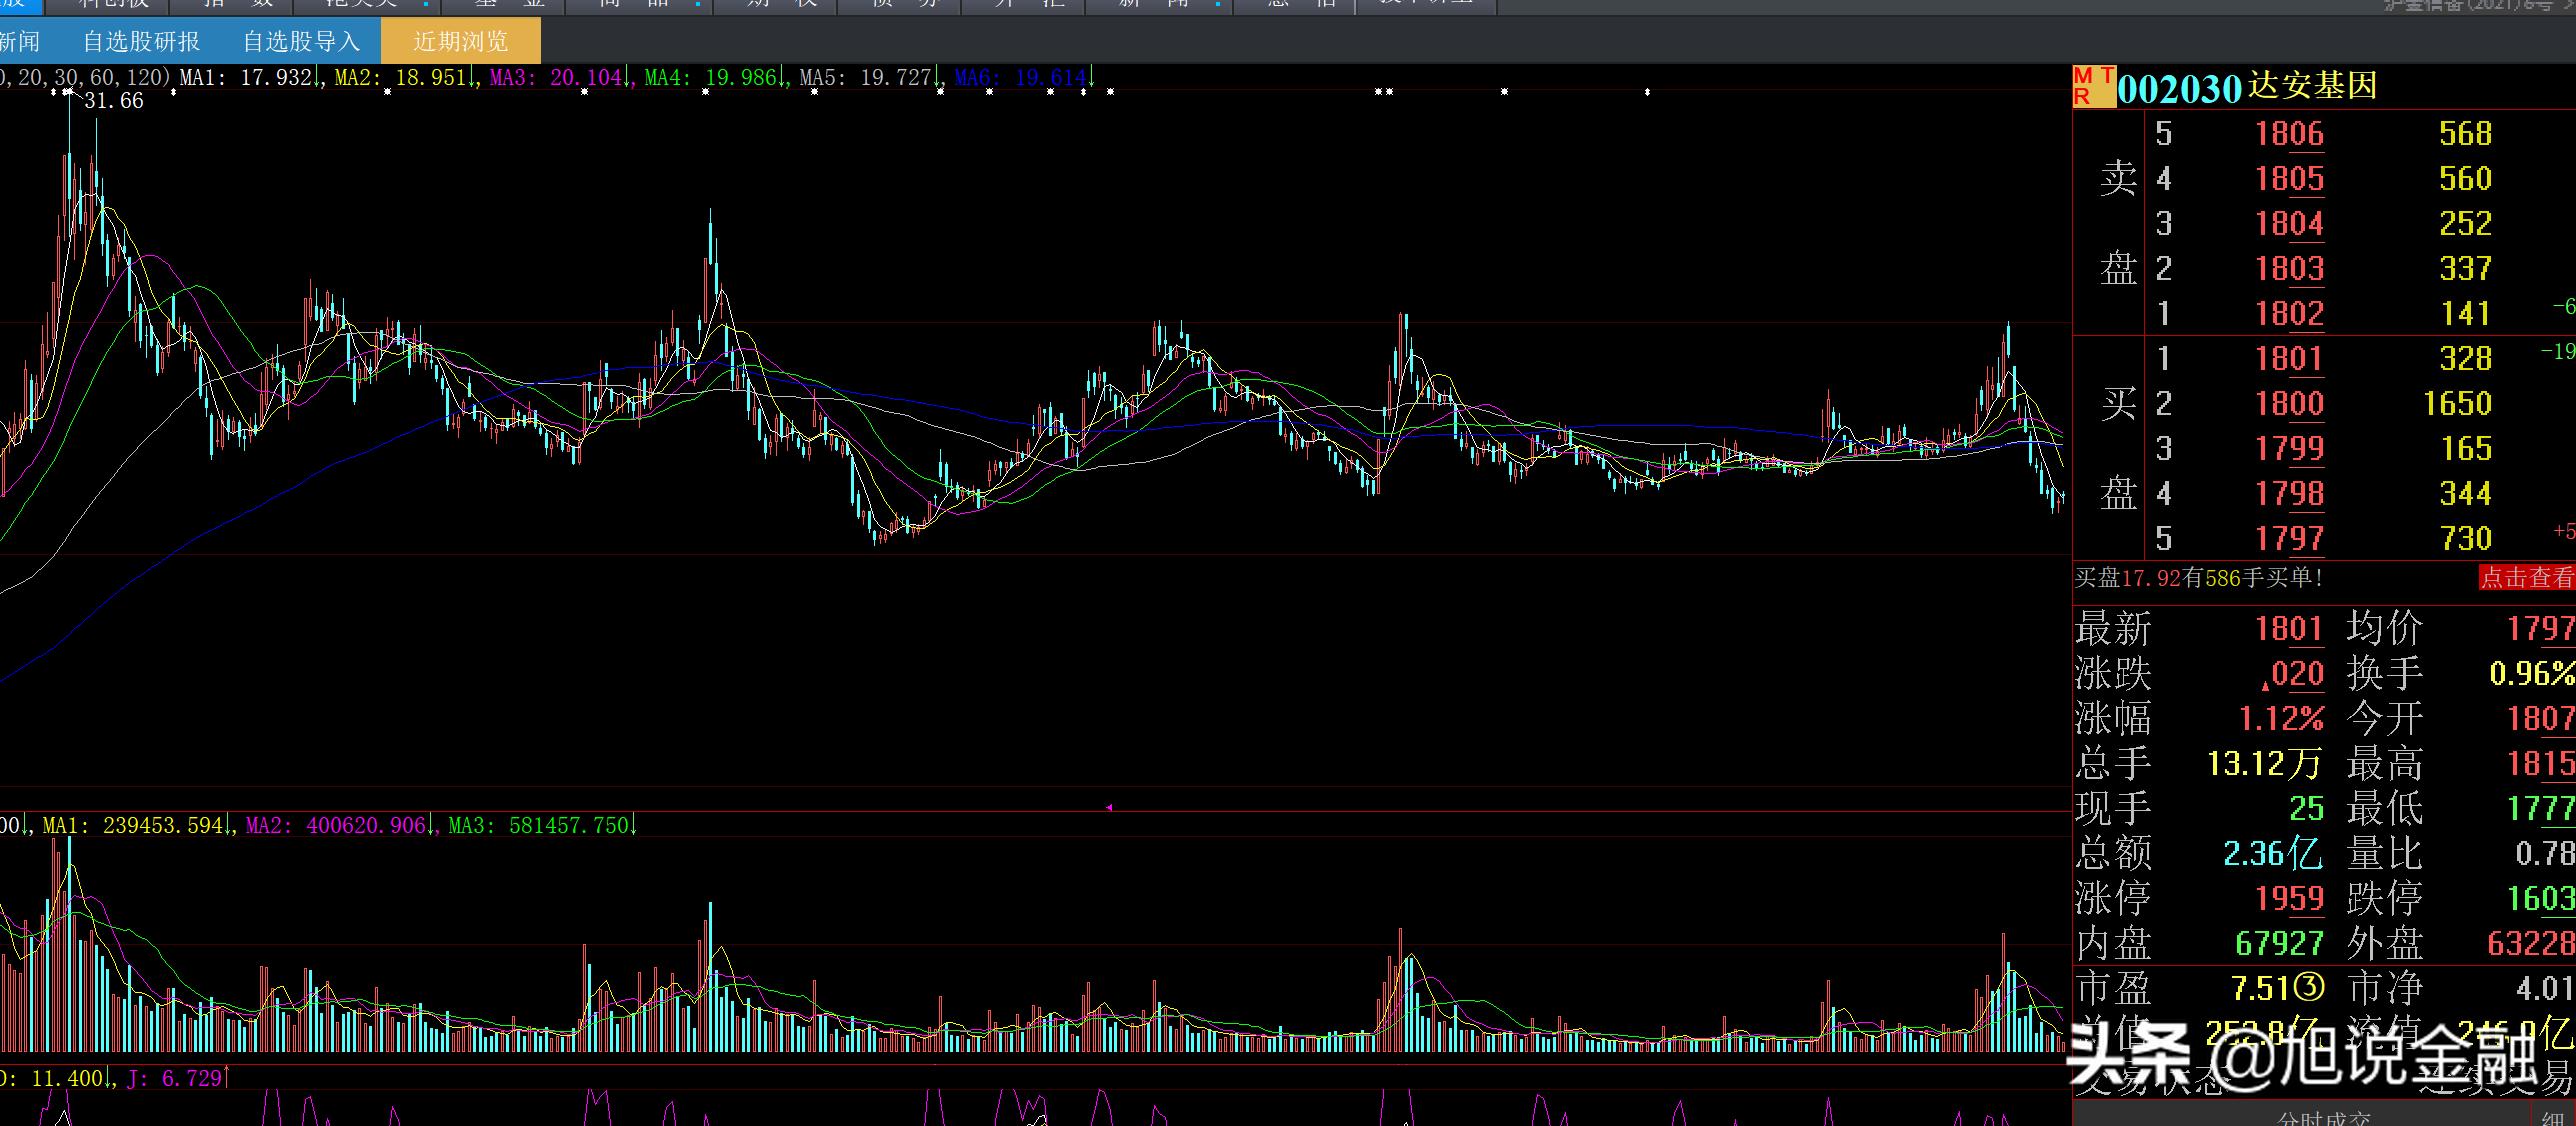Image resolution: width=2576 pixels, height=1126 pixels.
Task: Switch to the 自选股研报 tab
Action: click(x=141, y=42)
